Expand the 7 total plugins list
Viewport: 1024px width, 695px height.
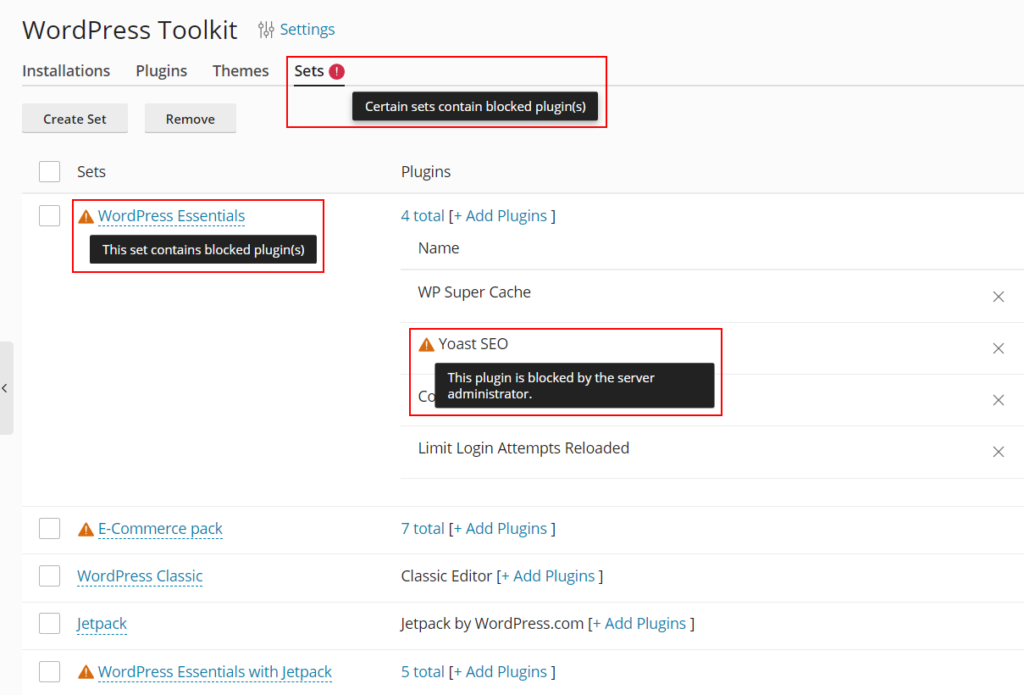tap(423, 528)
